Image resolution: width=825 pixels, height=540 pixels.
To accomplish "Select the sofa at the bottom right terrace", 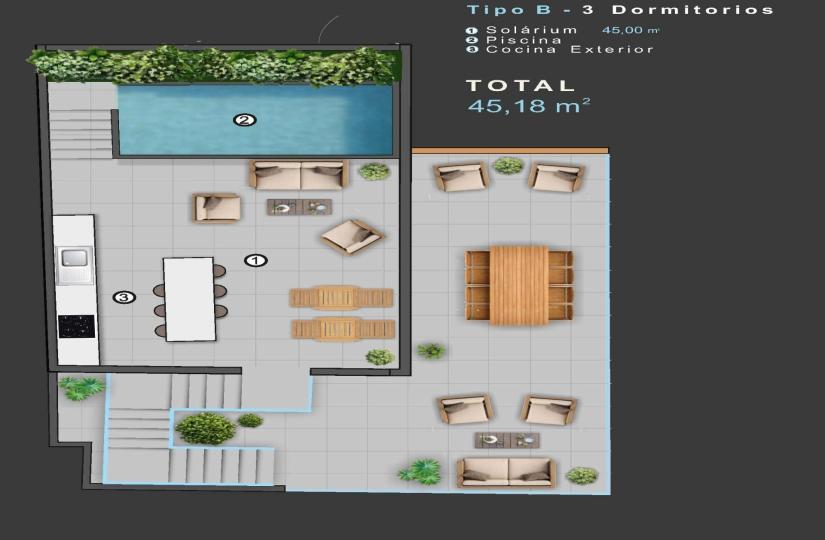I will pos(506,472).
